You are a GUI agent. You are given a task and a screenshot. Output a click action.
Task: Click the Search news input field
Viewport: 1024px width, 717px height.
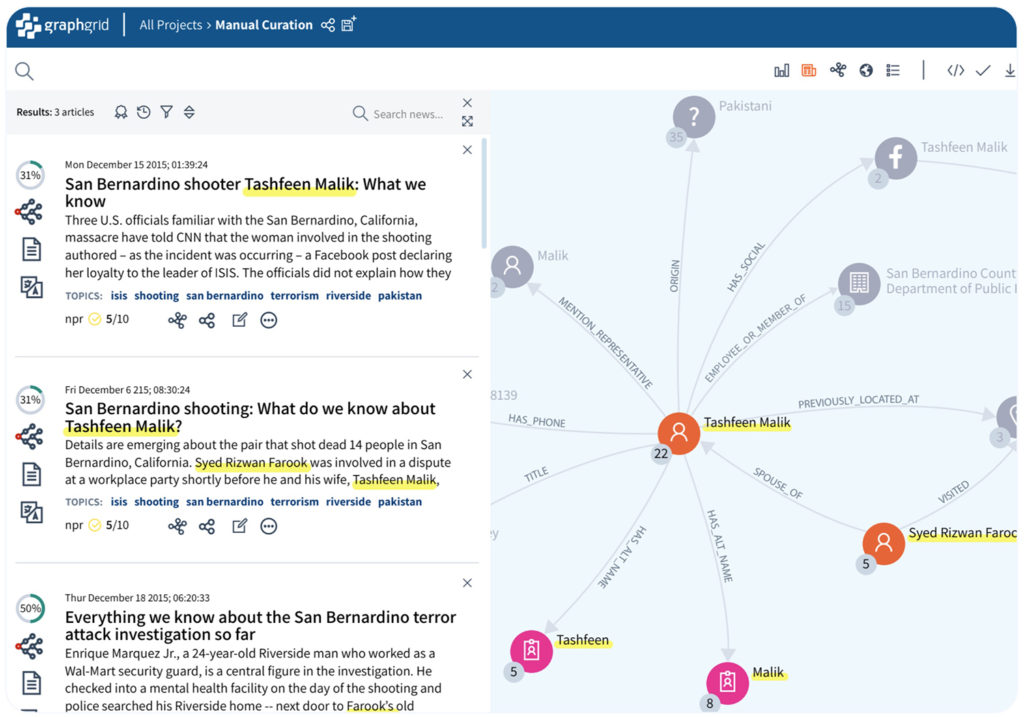(x=407, y=114)
